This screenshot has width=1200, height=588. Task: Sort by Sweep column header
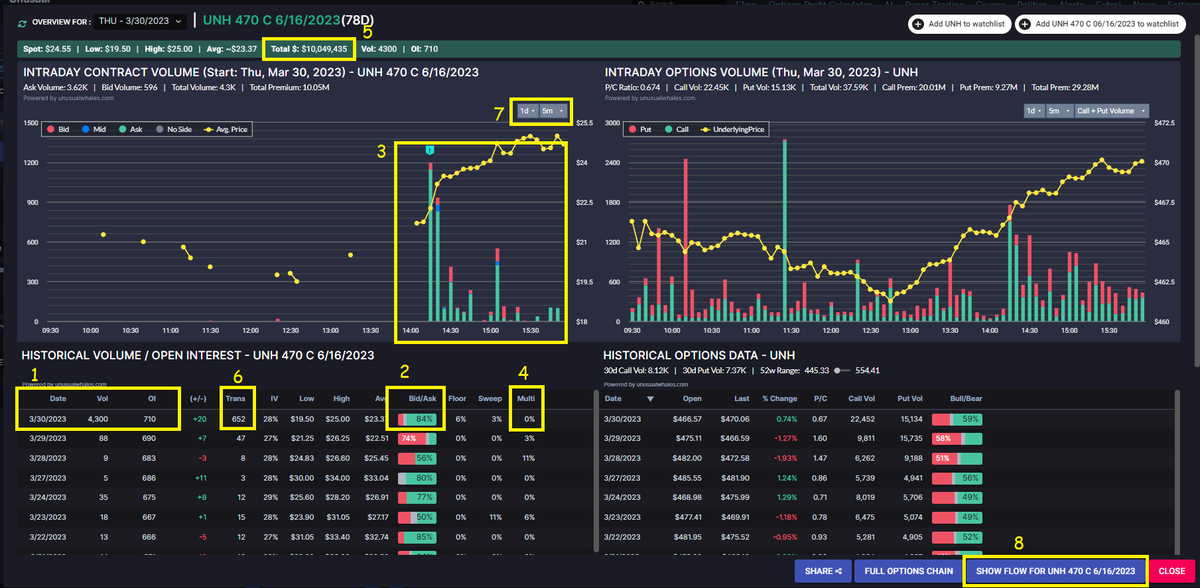(491, 397)
